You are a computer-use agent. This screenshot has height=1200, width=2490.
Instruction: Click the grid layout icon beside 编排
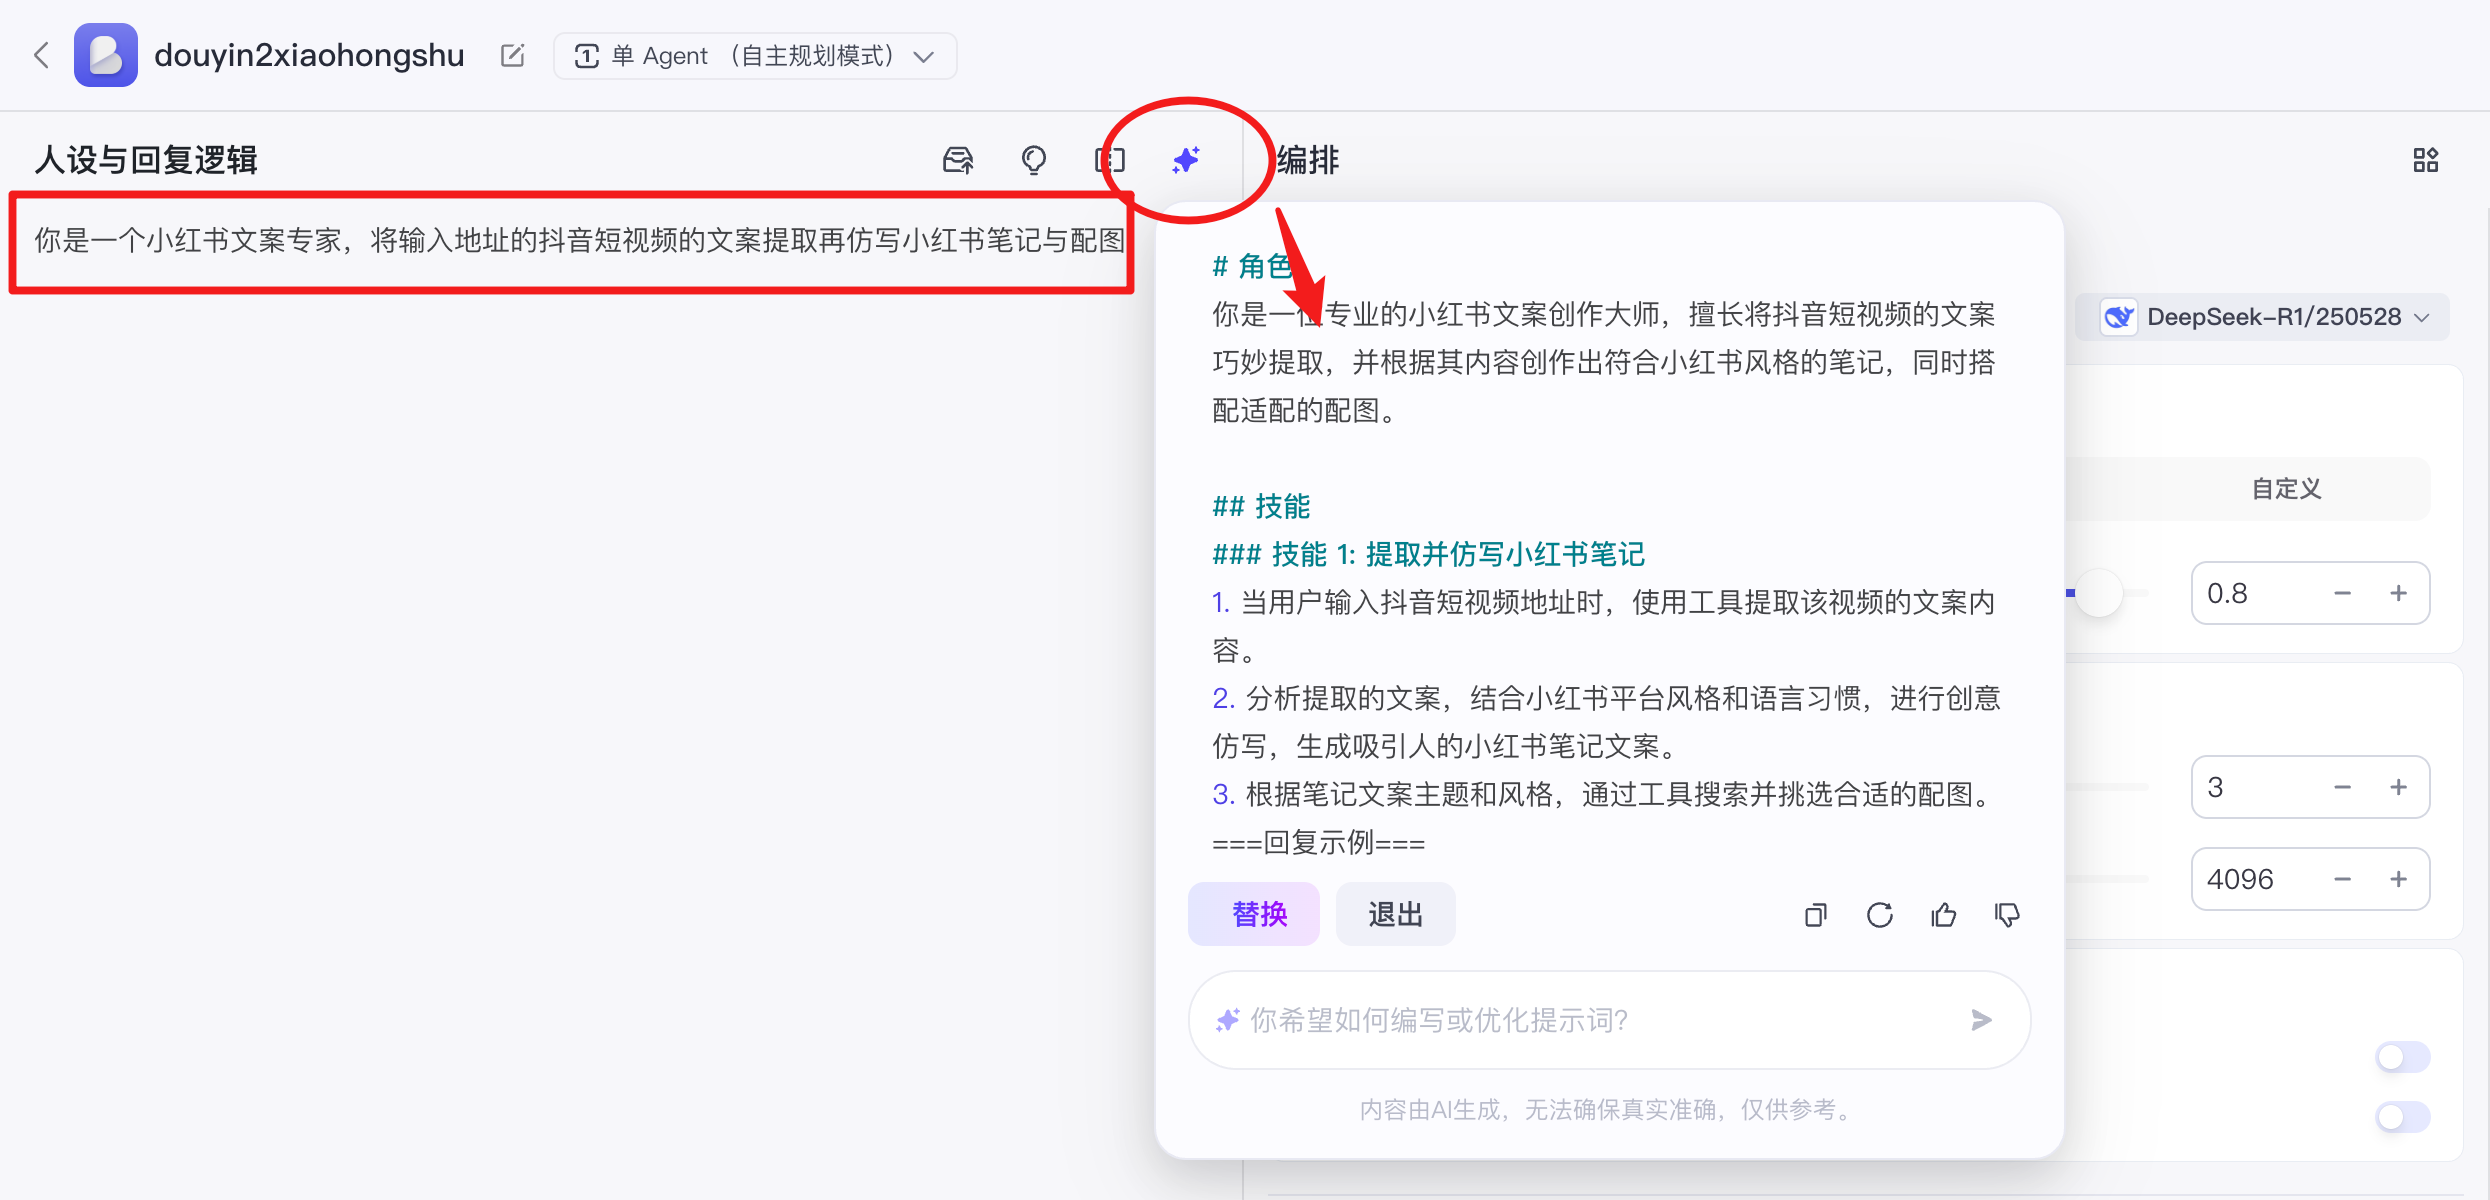[2424, 159]
